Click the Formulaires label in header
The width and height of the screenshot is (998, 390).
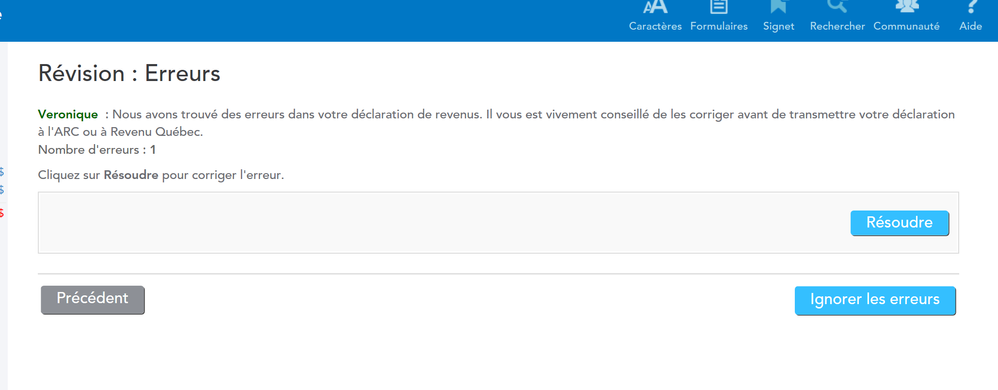719,27
